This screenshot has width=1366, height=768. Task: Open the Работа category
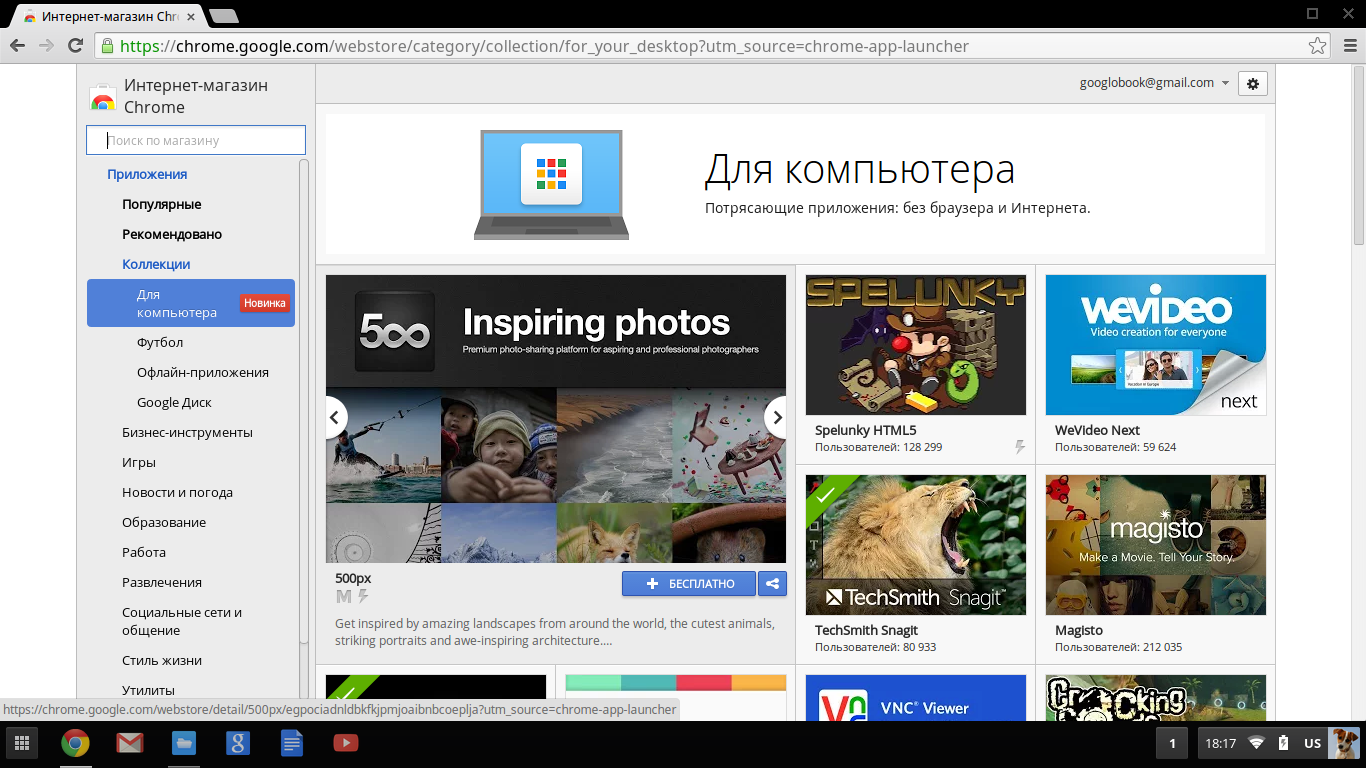click(x=144, y=552)
